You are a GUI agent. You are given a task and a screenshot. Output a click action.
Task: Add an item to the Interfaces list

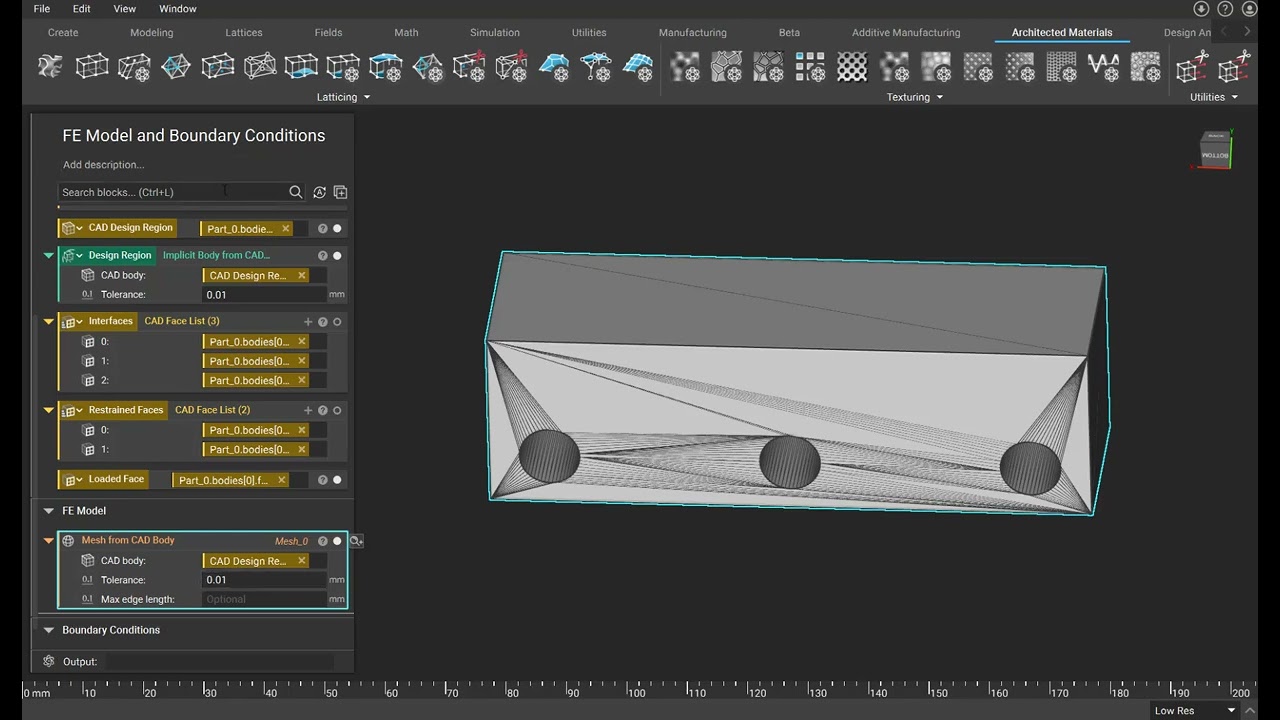pos(308,322)
